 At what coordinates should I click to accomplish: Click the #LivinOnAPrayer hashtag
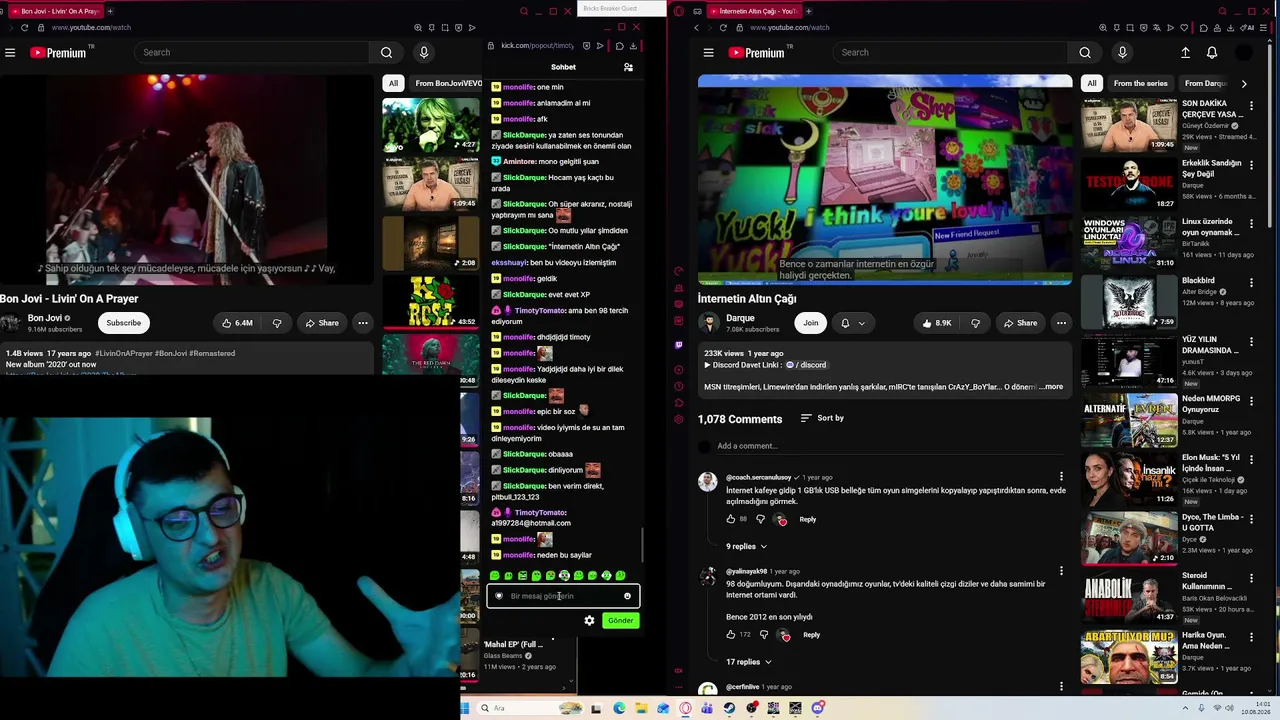click(x=123, y=353)
